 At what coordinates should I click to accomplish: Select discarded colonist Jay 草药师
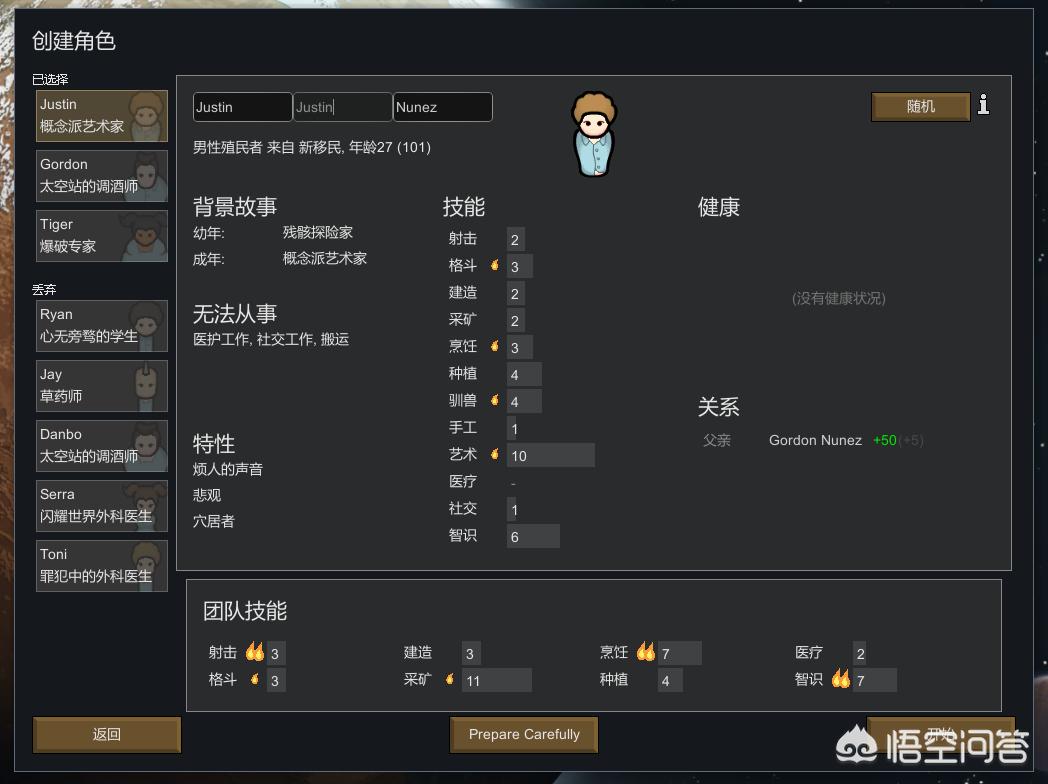102,386
